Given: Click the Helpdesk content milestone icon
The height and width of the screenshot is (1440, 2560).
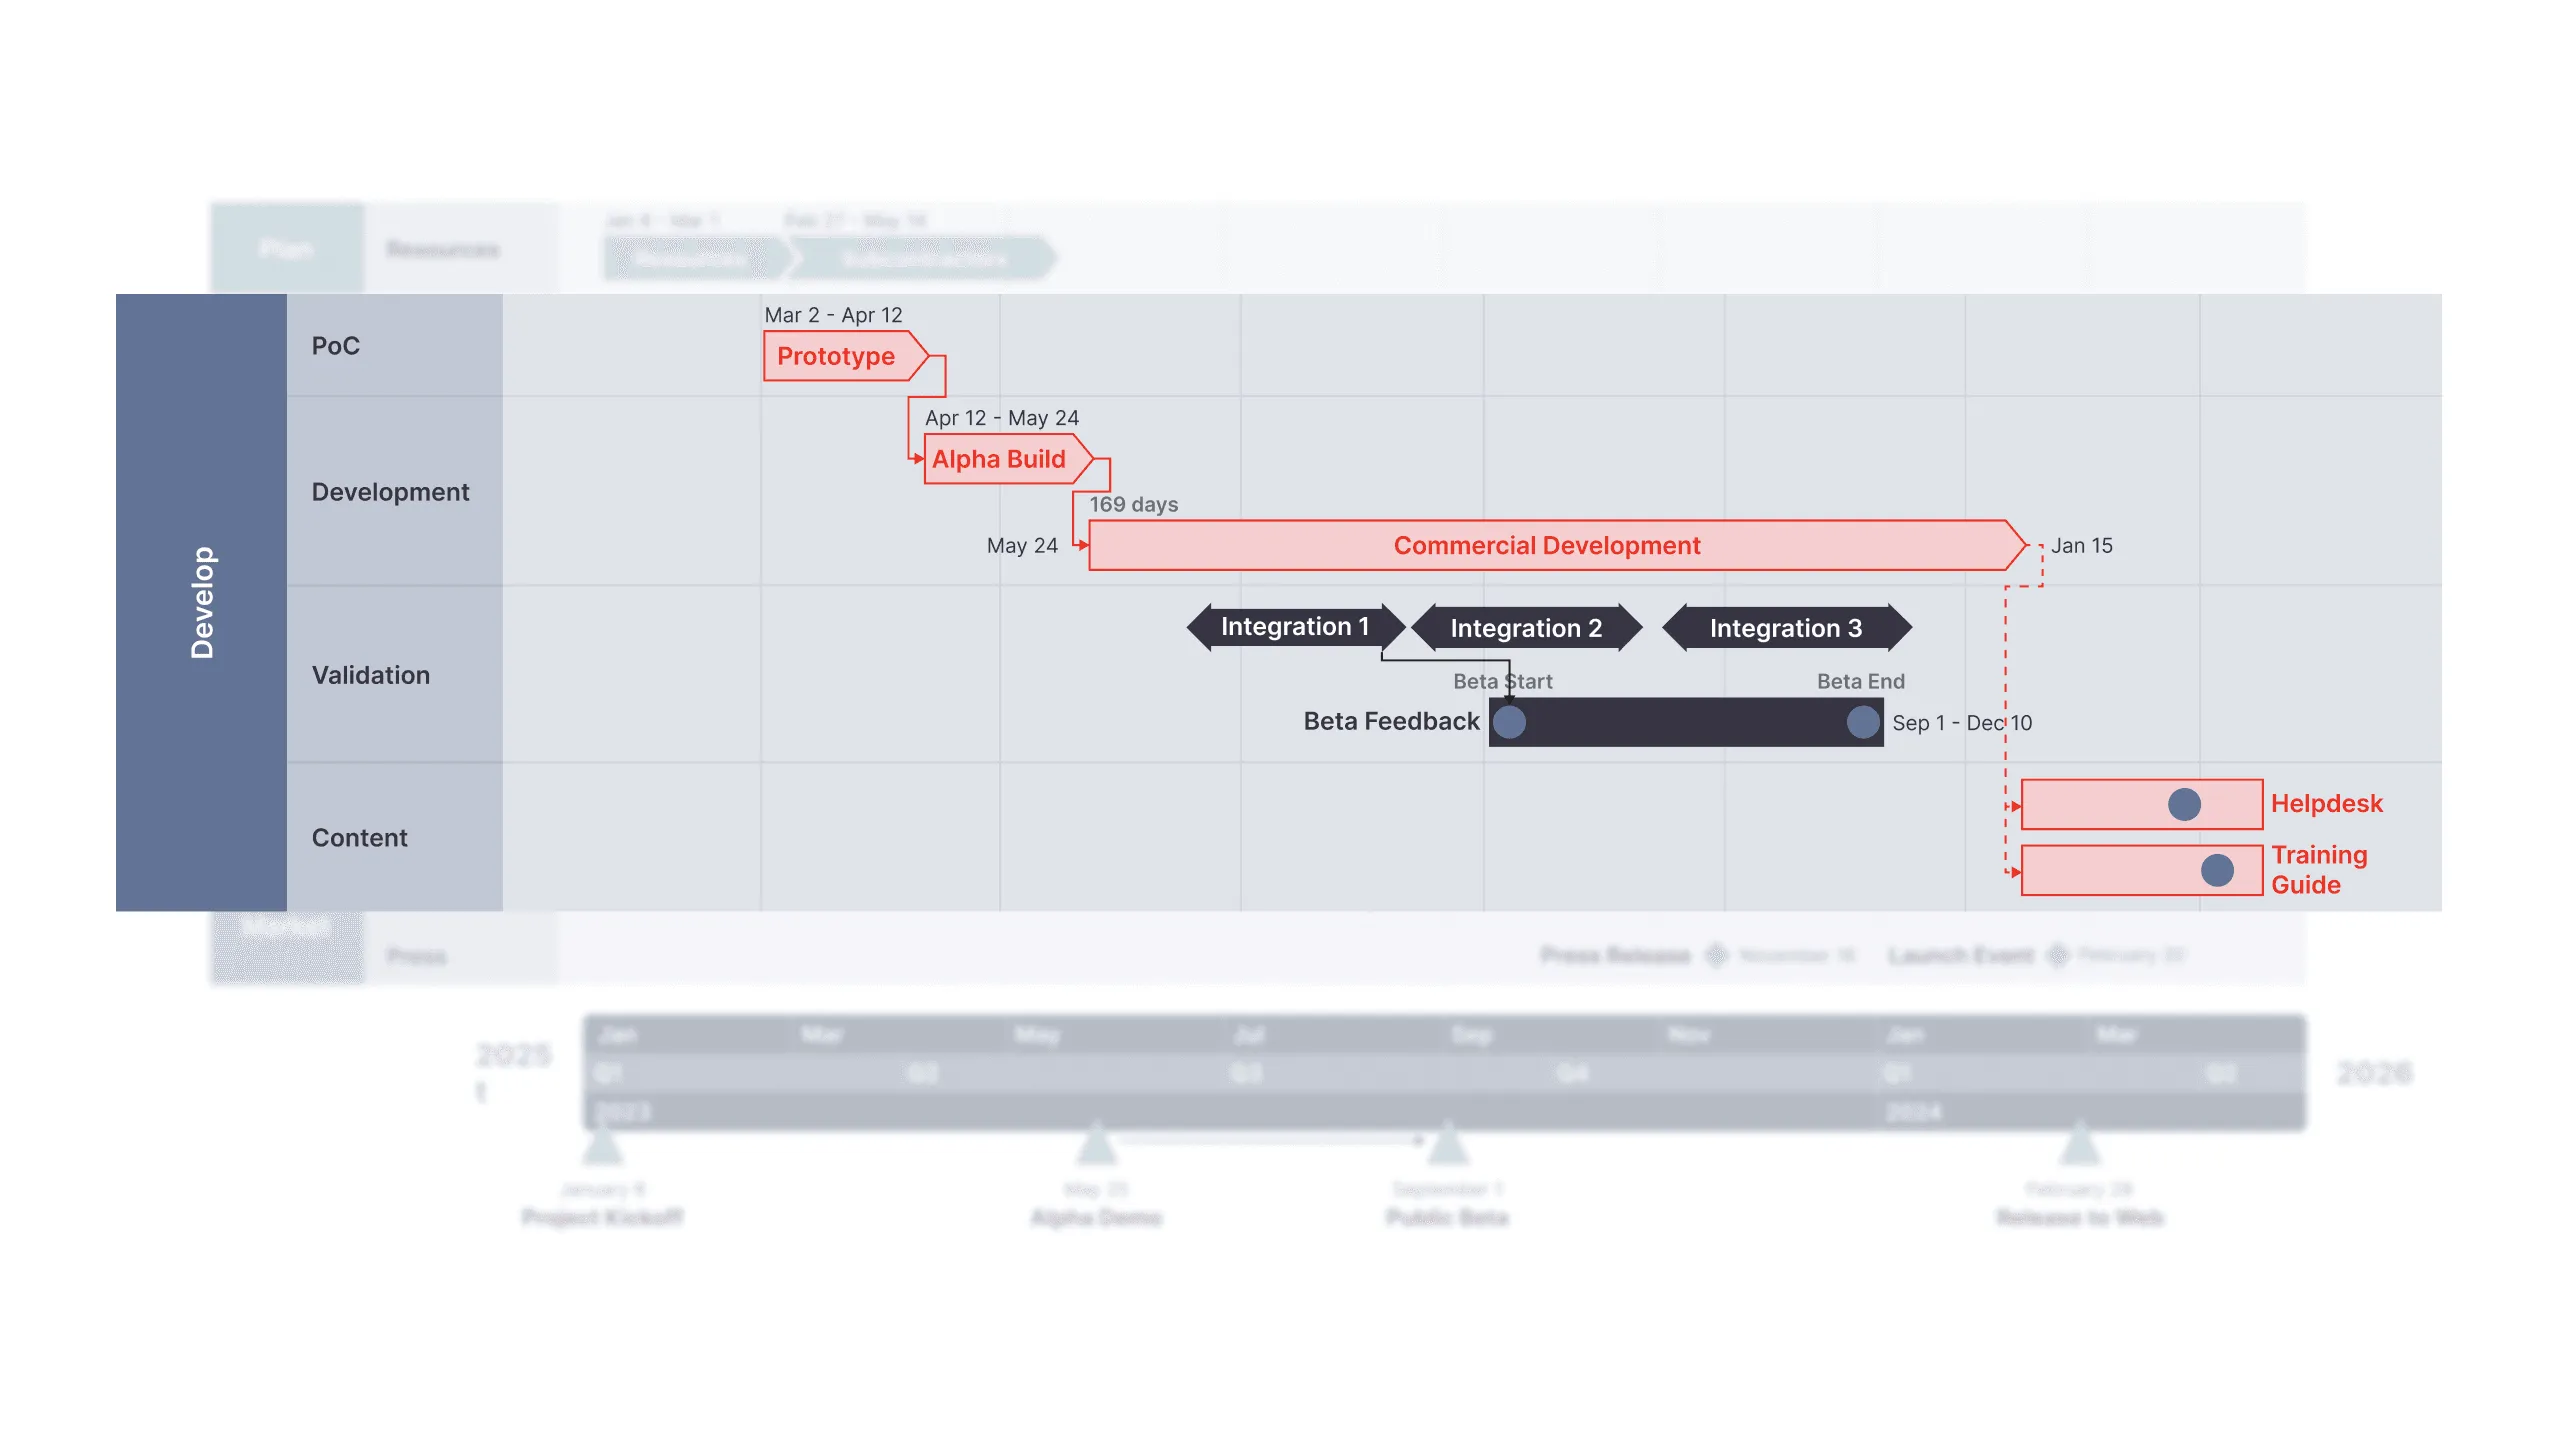Looking at the screenshot, I should tap(2184, 804).
